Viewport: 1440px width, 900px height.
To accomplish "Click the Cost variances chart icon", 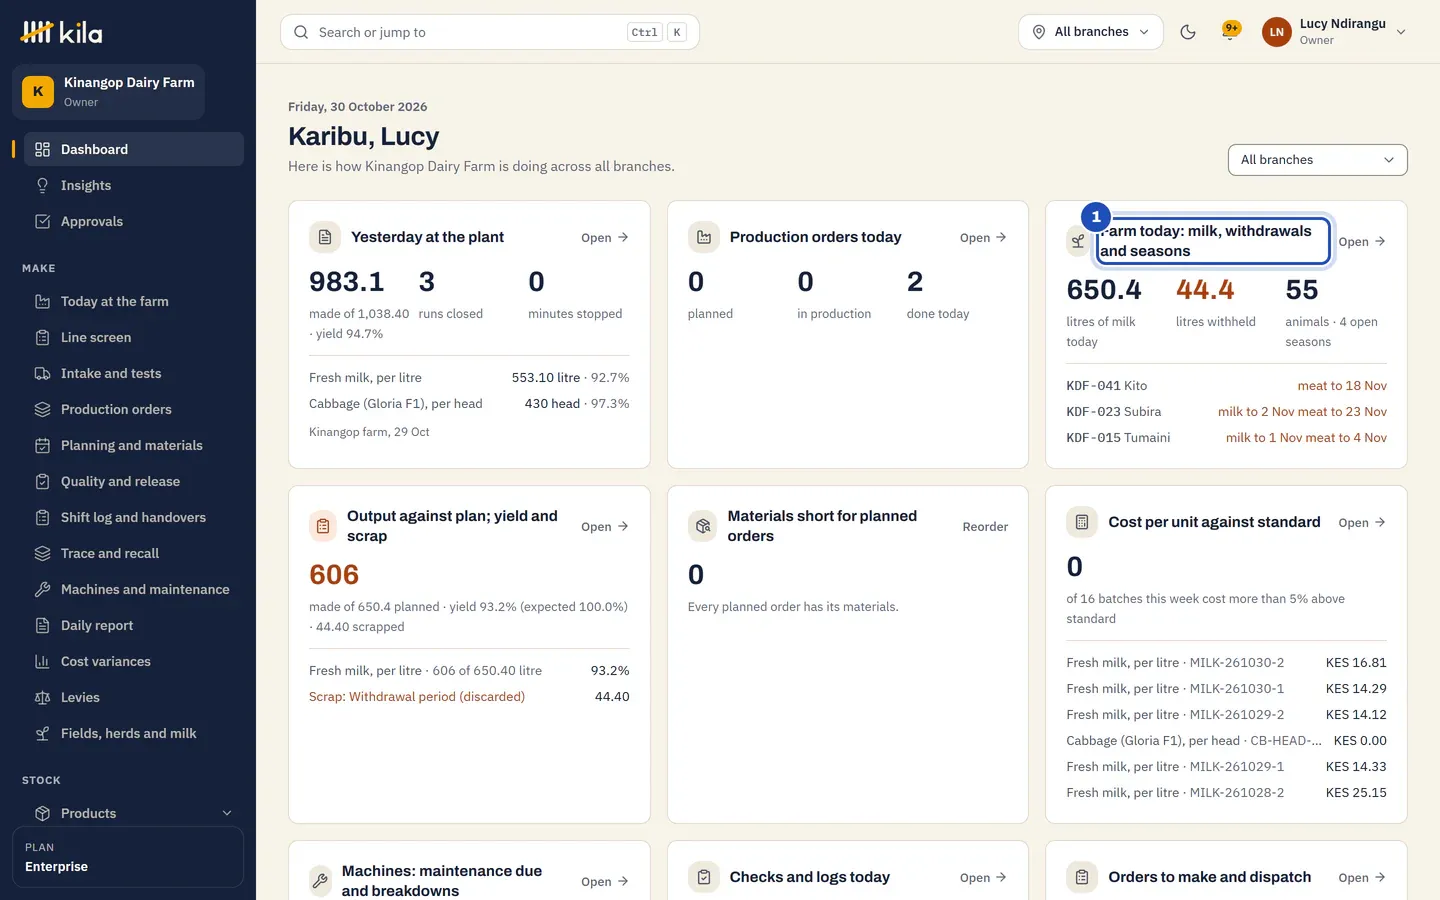I will coord(42,661).
